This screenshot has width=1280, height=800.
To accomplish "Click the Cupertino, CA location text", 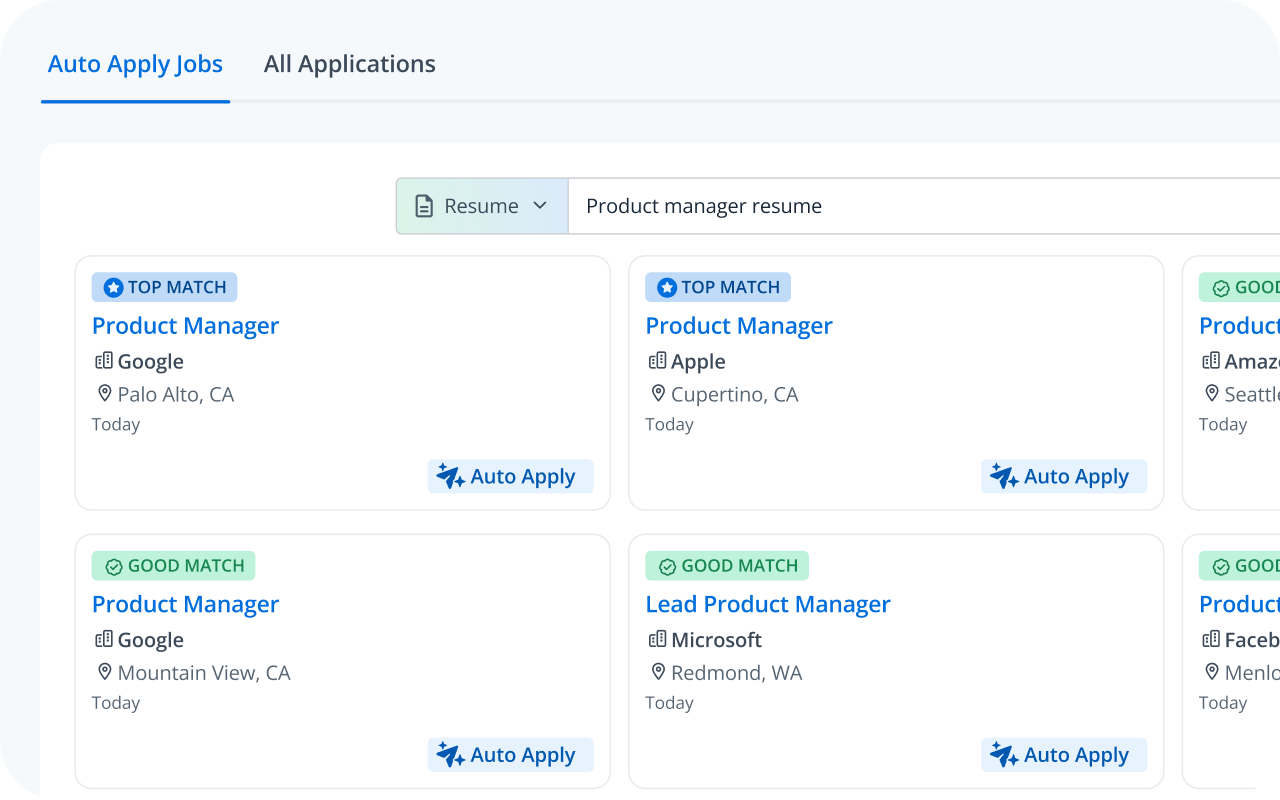I will point(735,394).
